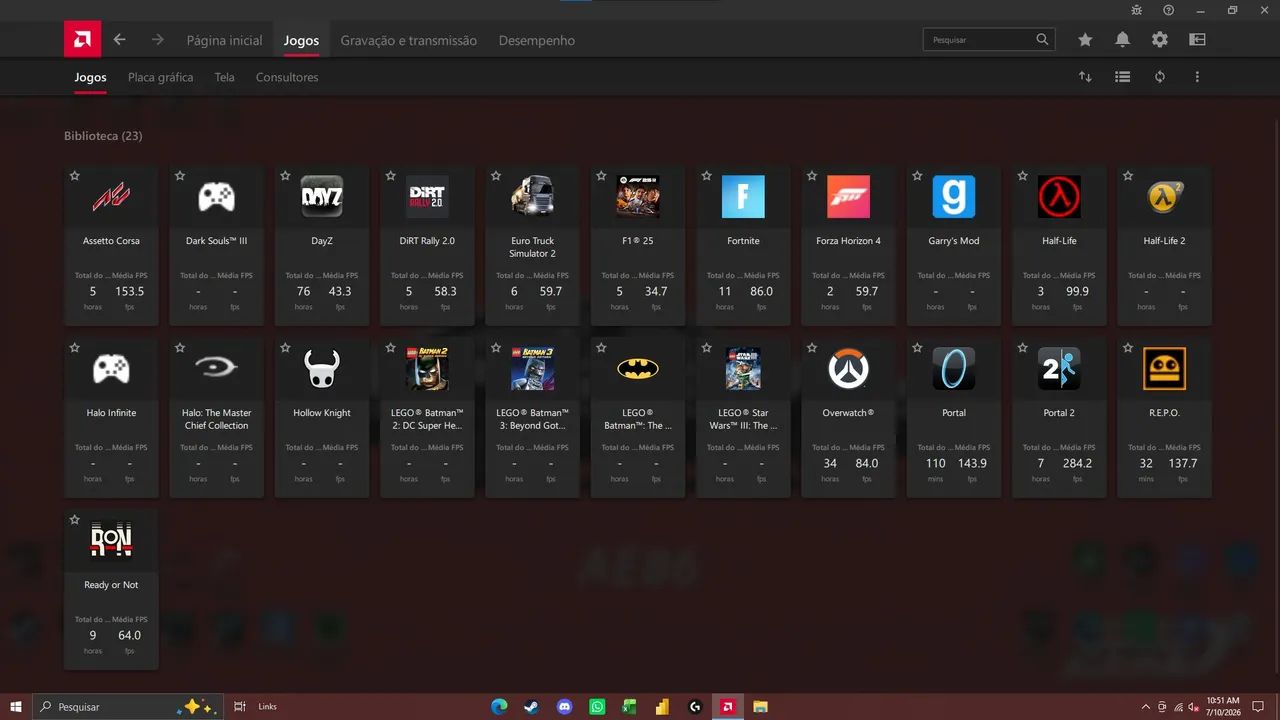
Task: Open the three-dot more options menu
Action: coord(1197,77)
